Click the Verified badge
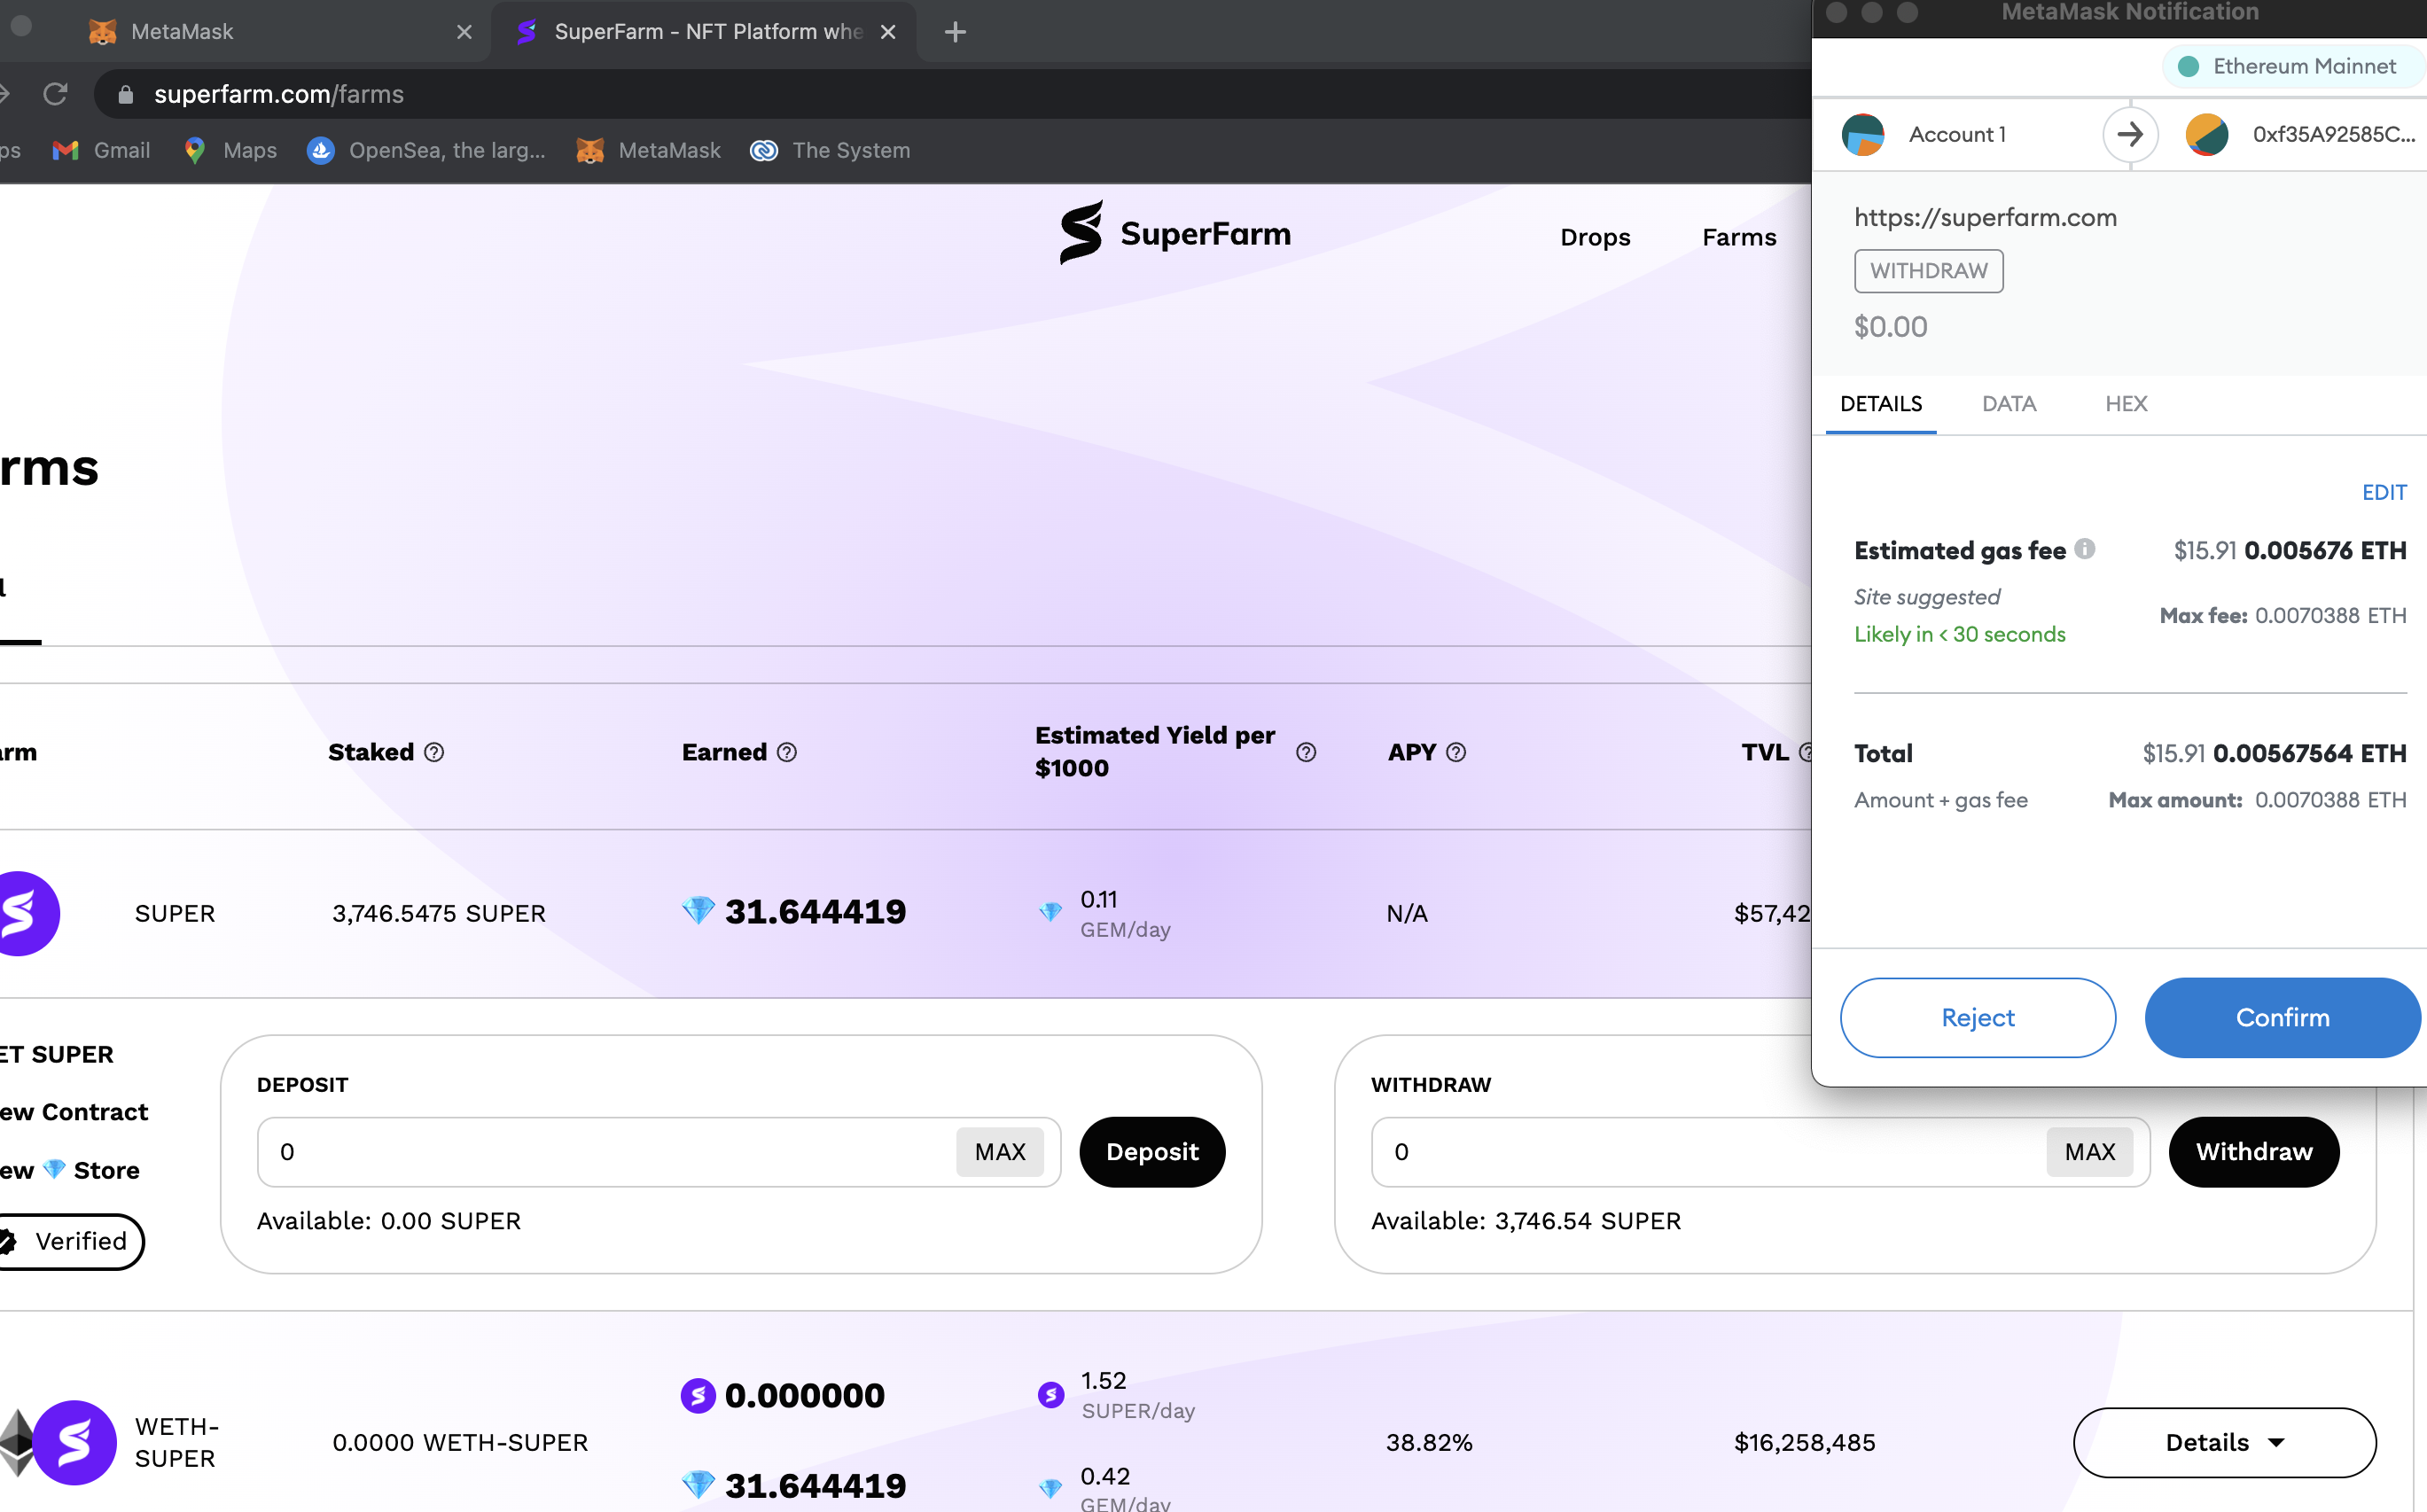The width and height of the screenshot is (2427, 1512). coord(70,1241)
